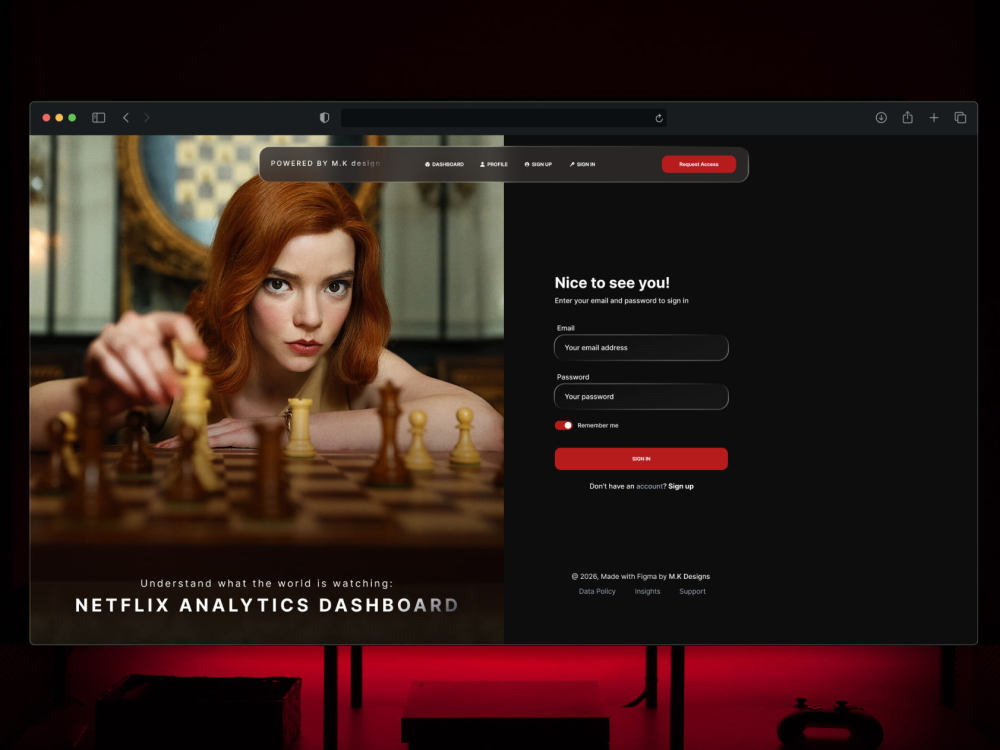
Task: Open the Profile nav item
Action: pyautogui.click(x=494, y=164)
